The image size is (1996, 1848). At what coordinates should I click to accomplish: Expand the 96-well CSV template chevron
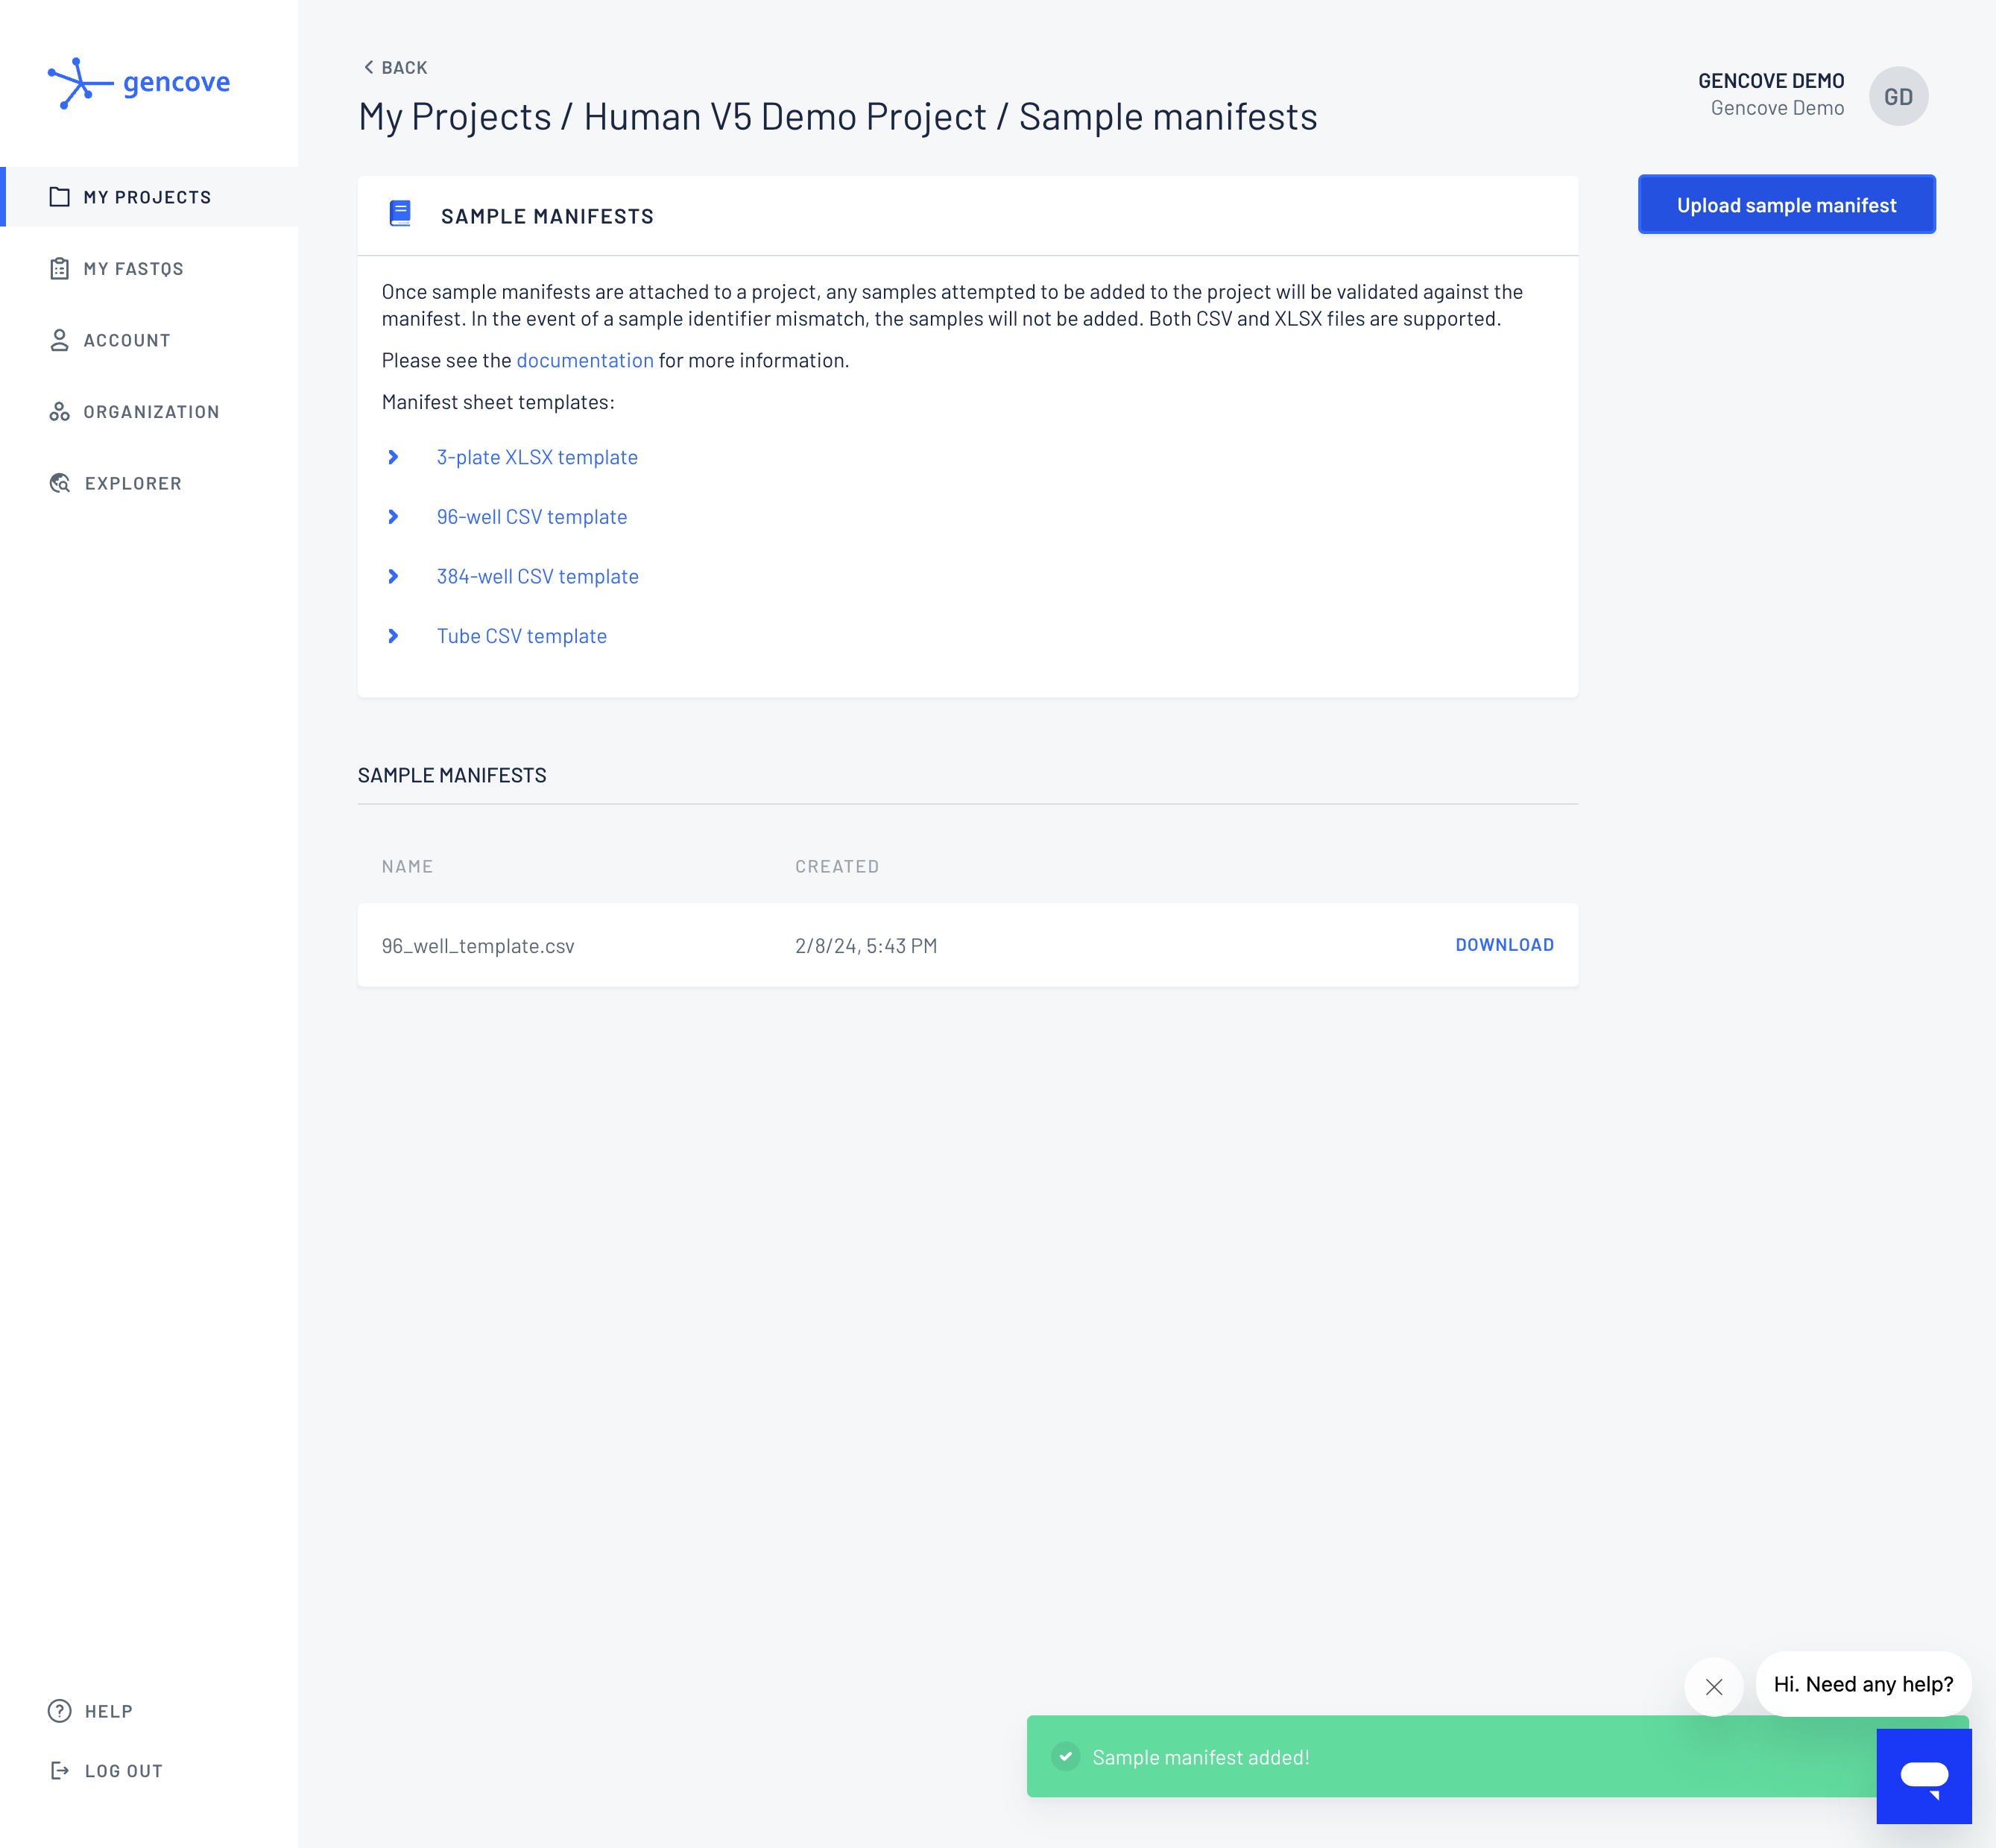(393, 517)
